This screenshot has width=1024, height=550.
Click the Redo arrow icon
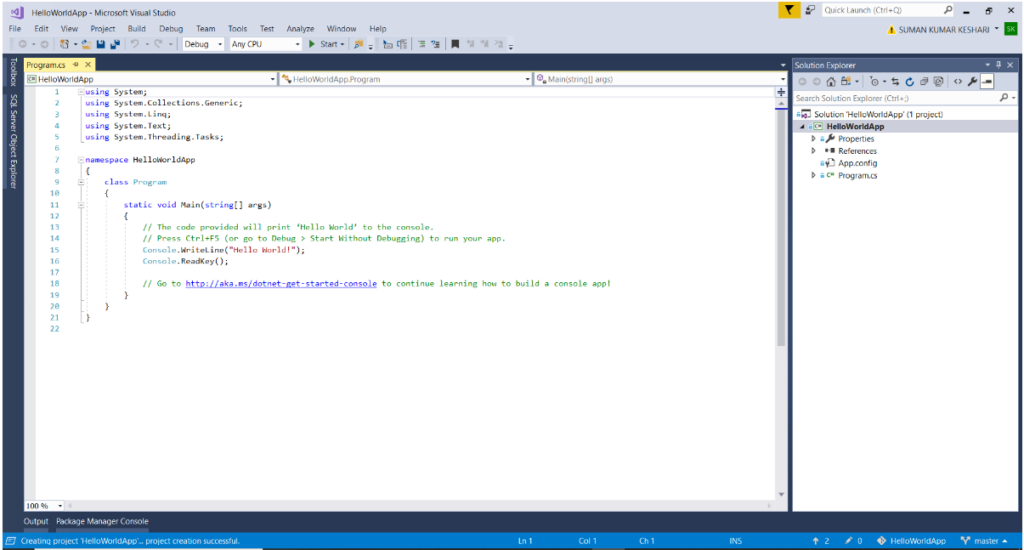point(159,44)
